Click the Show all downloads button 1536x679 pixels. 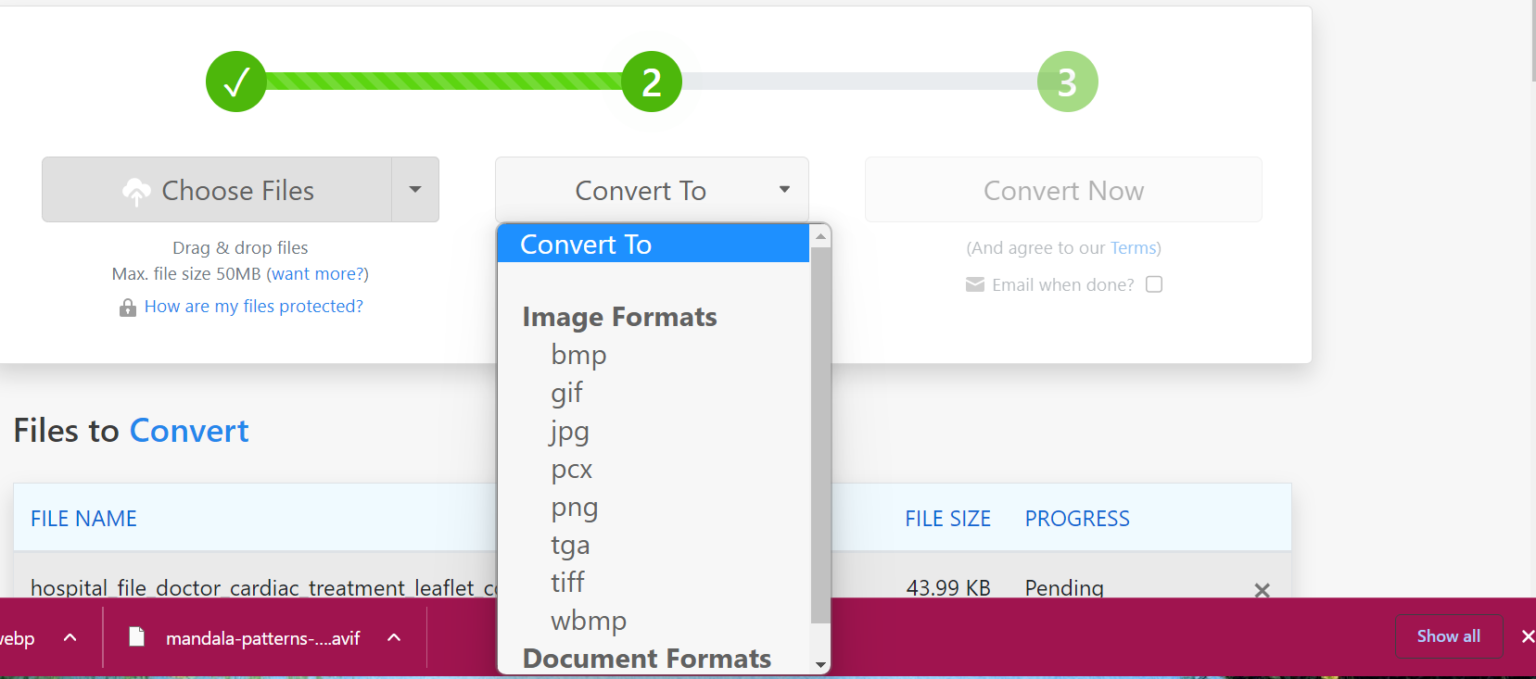pyautogui.click(x=1449, y=636)
